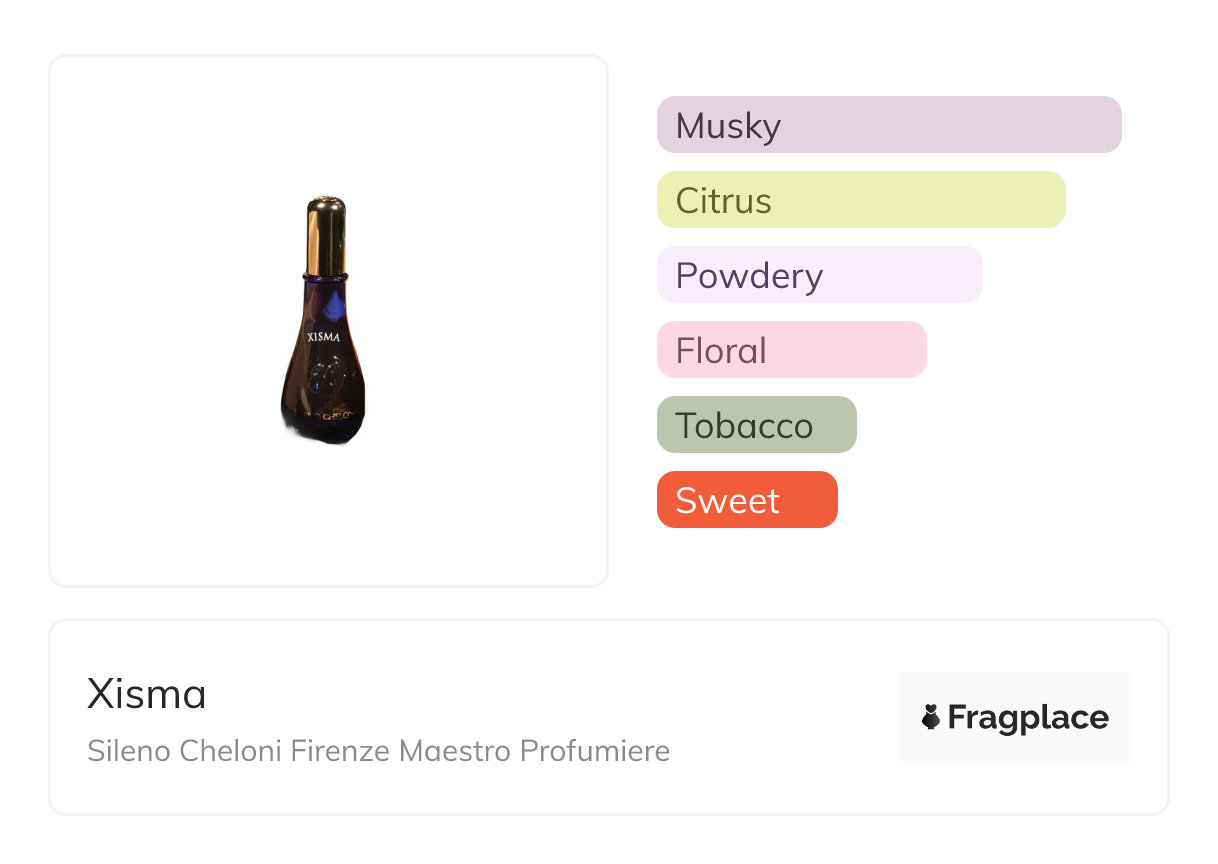Click the Fragplace perfume bottle logo icon
Viewport: 1218px width, 864px height.
coord(931,717)
